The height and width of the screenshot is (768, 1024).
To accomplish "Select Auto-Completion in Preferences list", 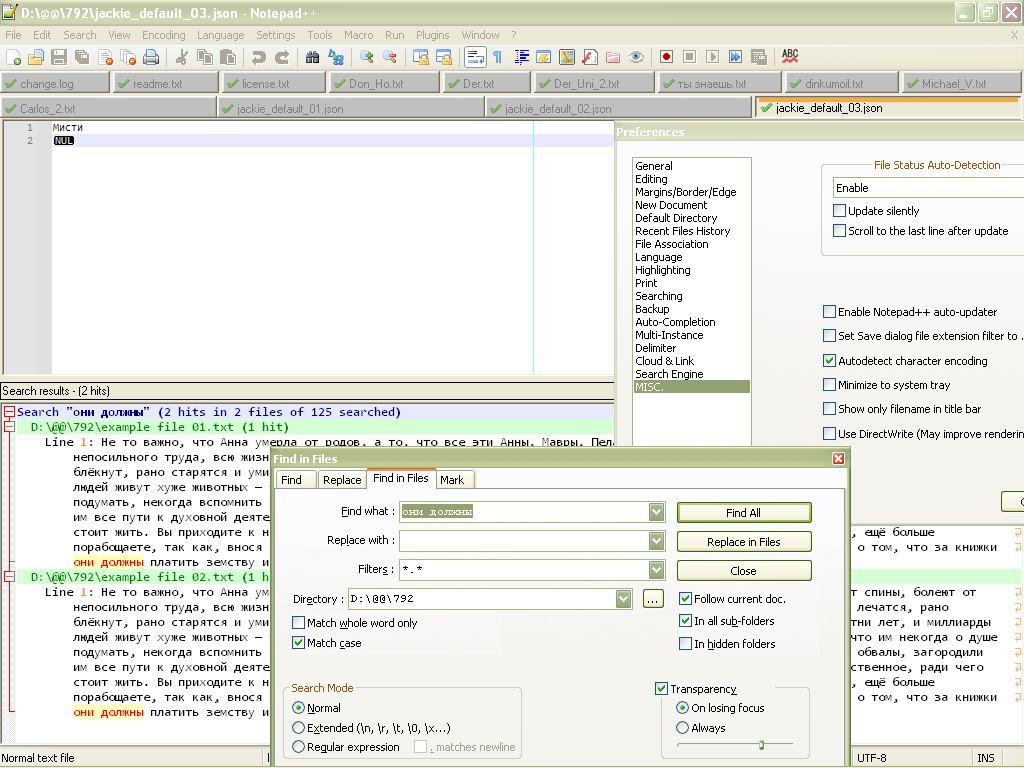I will (675, 322).
